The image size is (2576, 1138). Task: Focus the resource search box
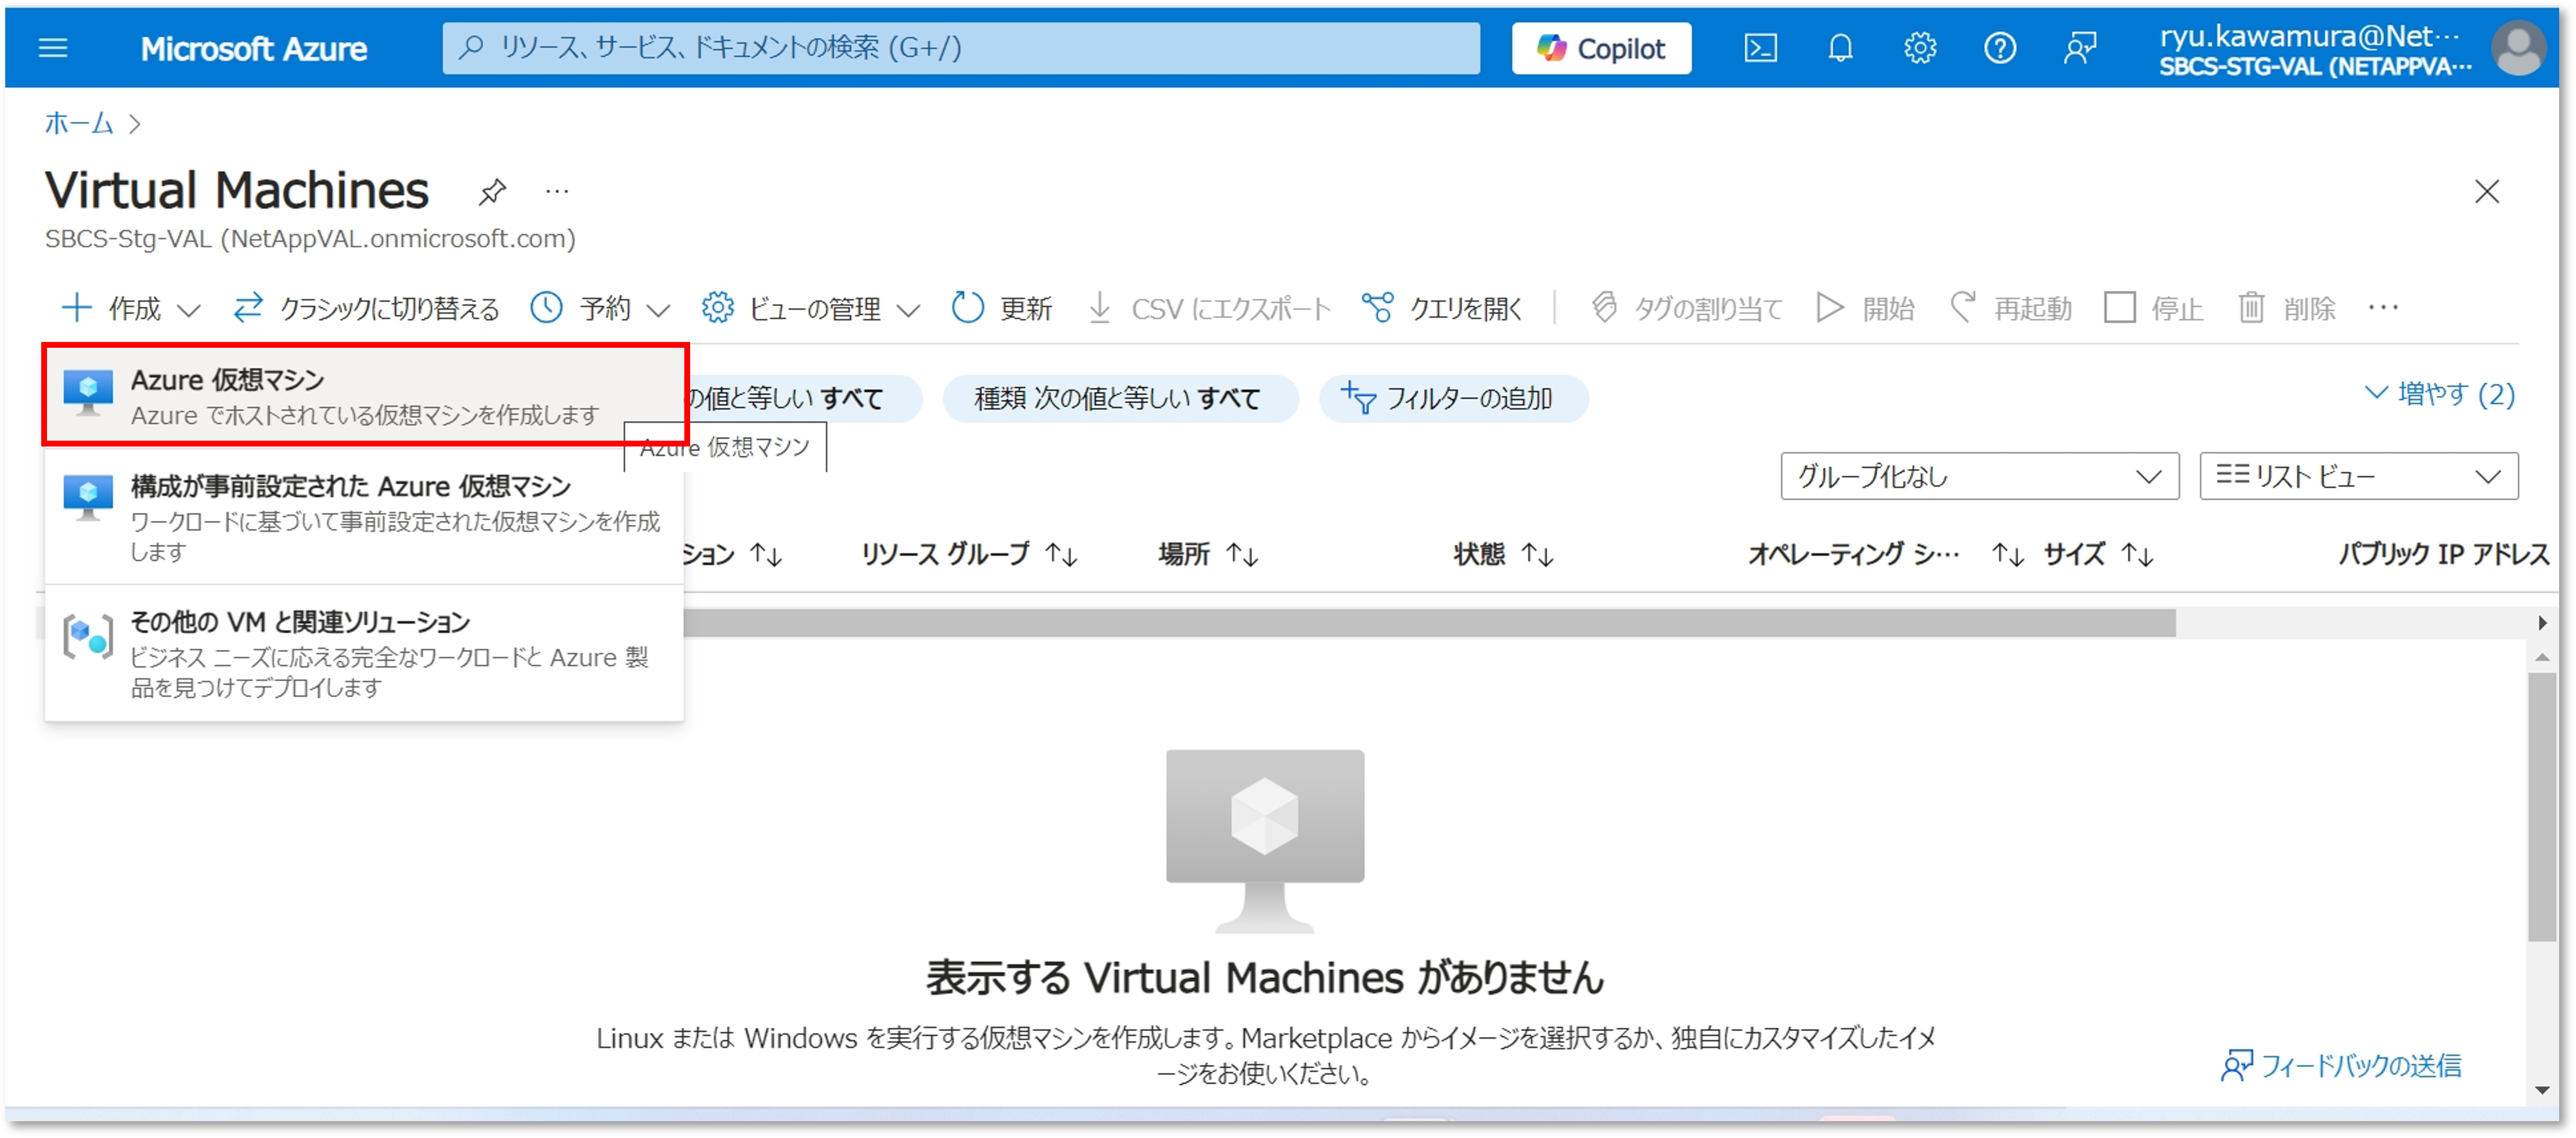tap(960, 48)
